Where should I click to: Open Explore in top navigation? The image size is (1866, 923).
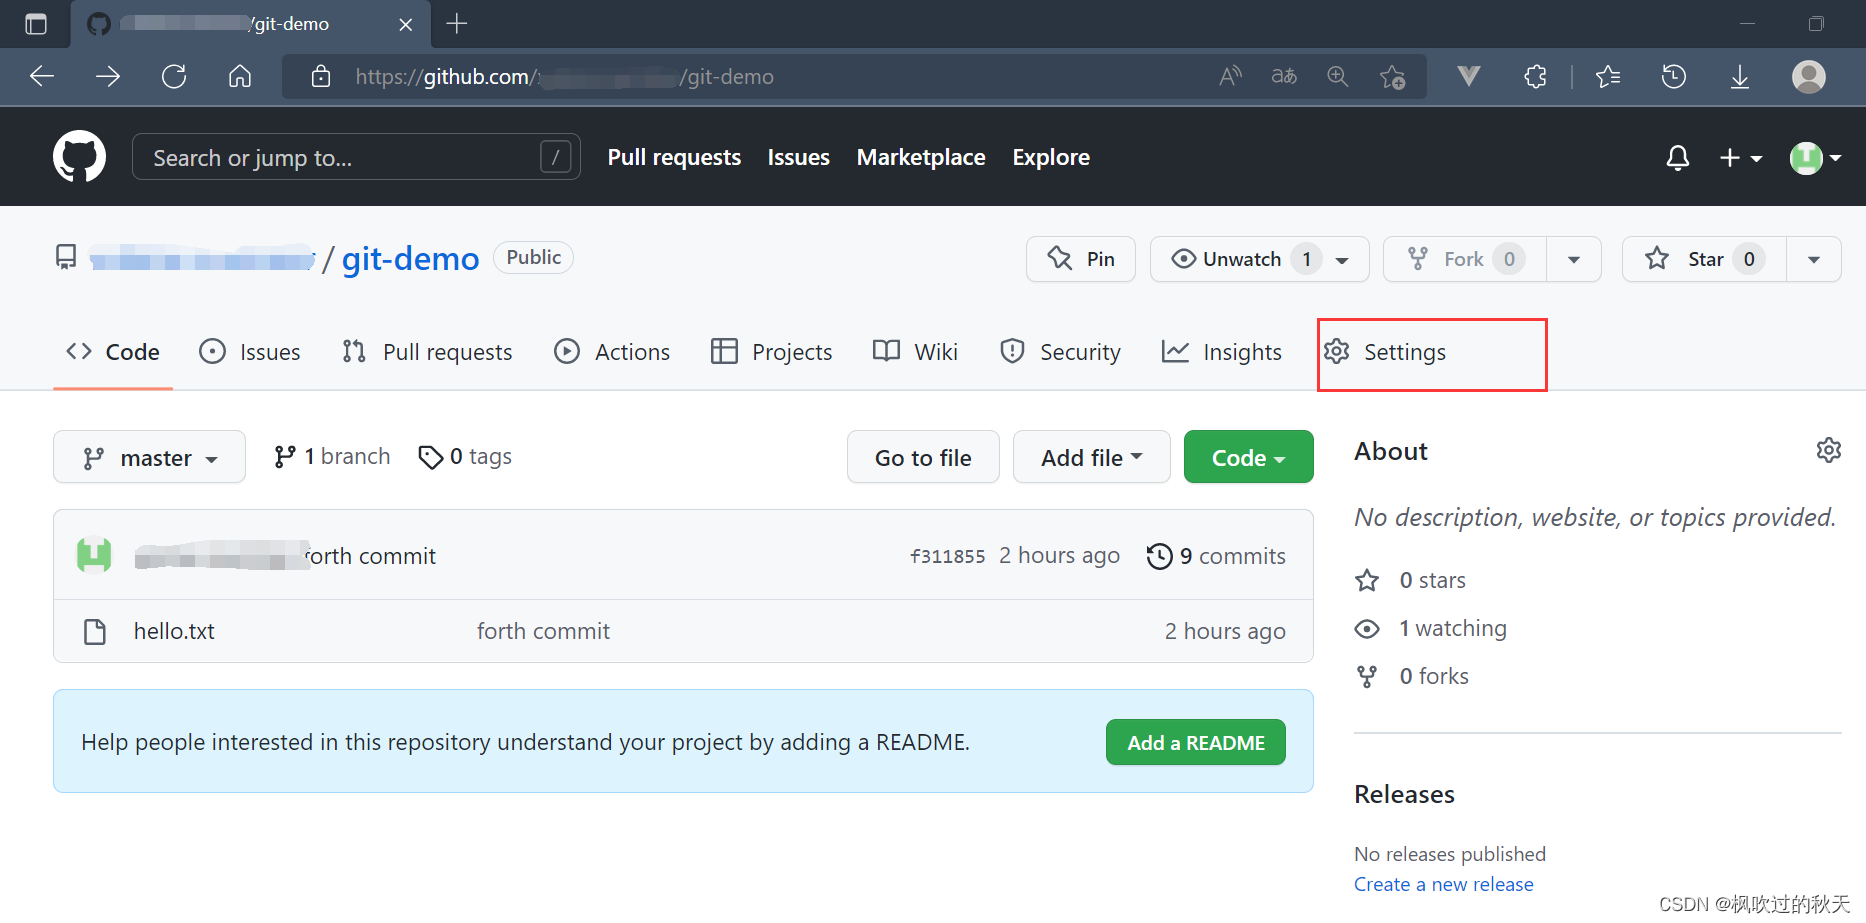[x=1051, y=157]
